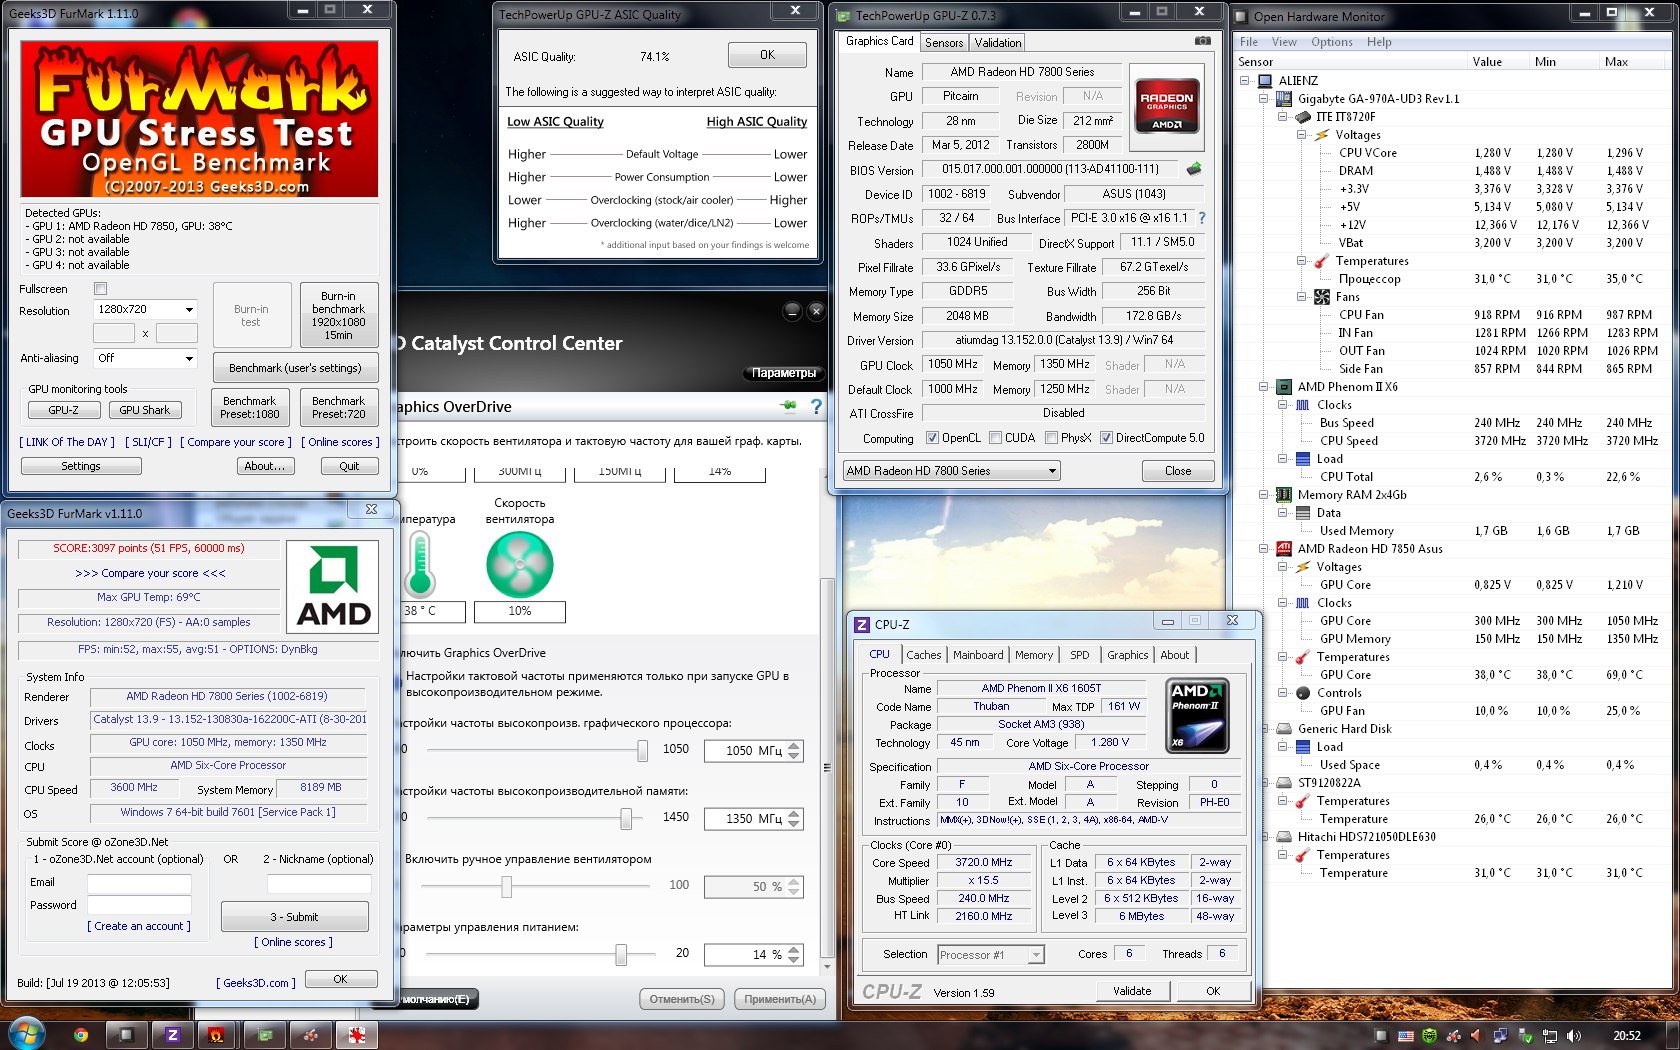Click the Compare your score link in FurMark
This screenshot has width=1680, height=1050.
pos(236,442)
